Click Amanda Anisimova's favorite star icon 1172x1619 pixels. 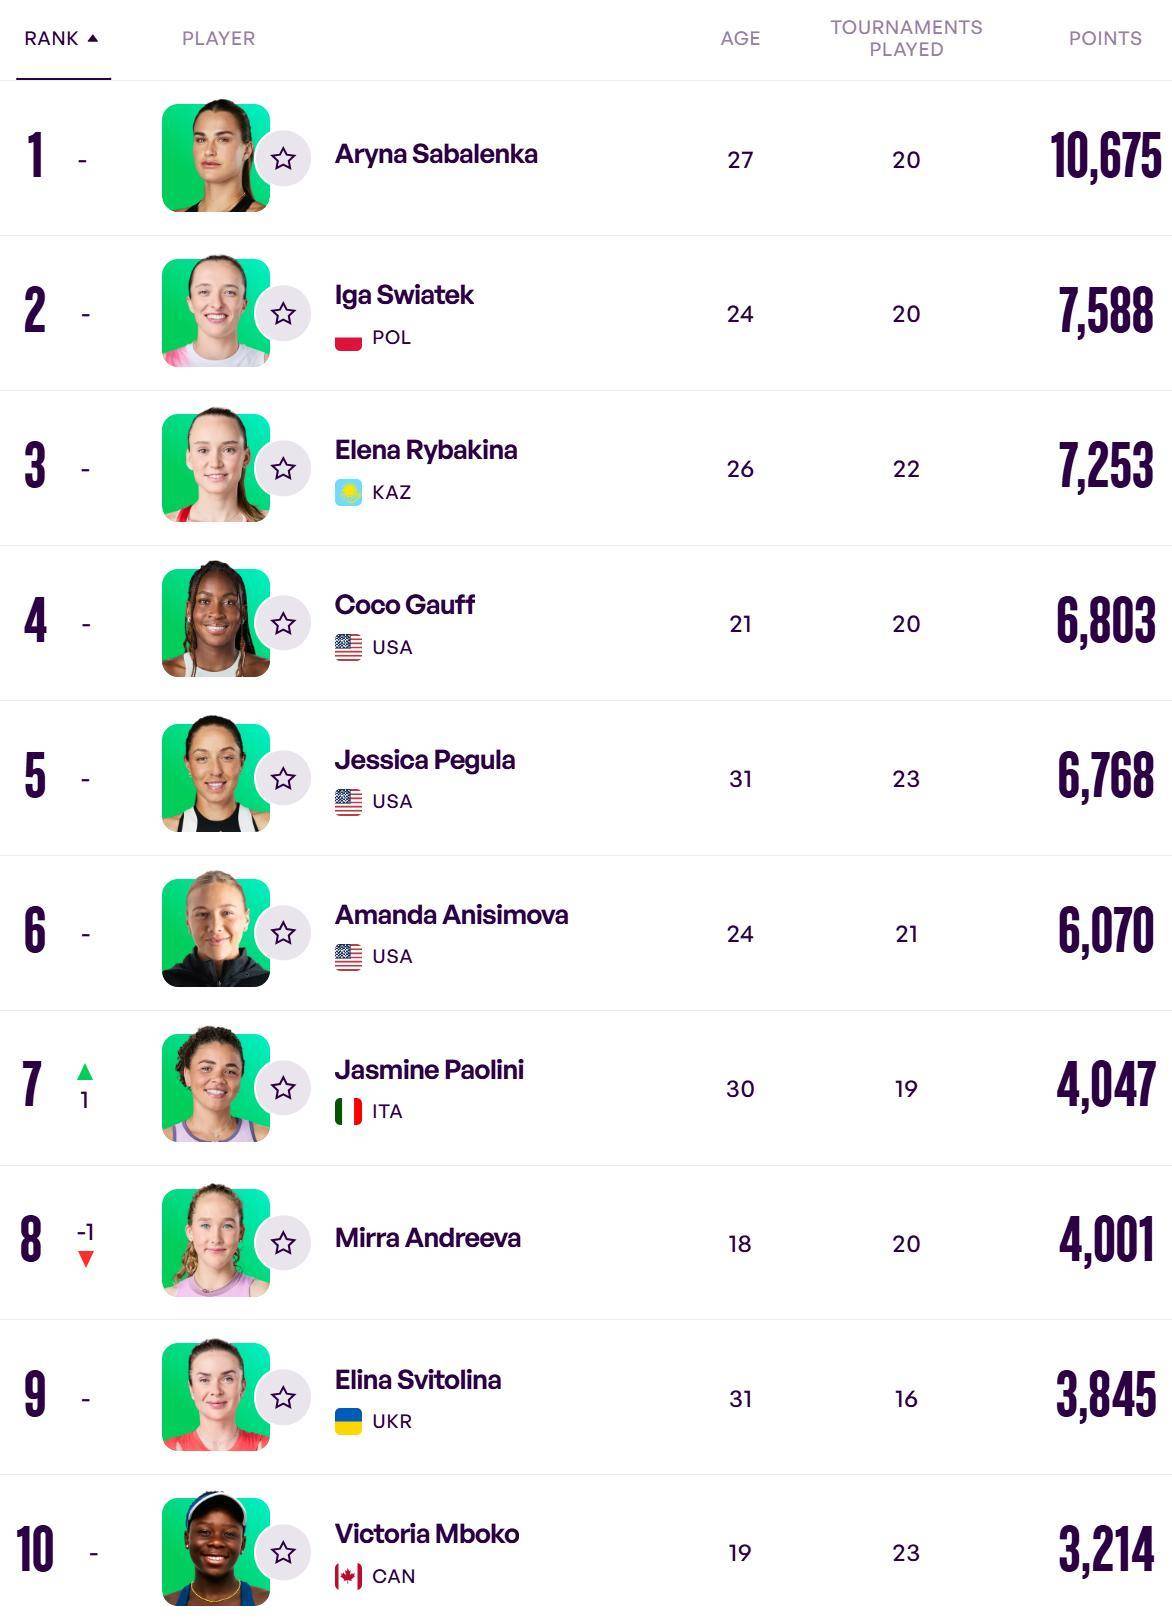click(283, 933)
